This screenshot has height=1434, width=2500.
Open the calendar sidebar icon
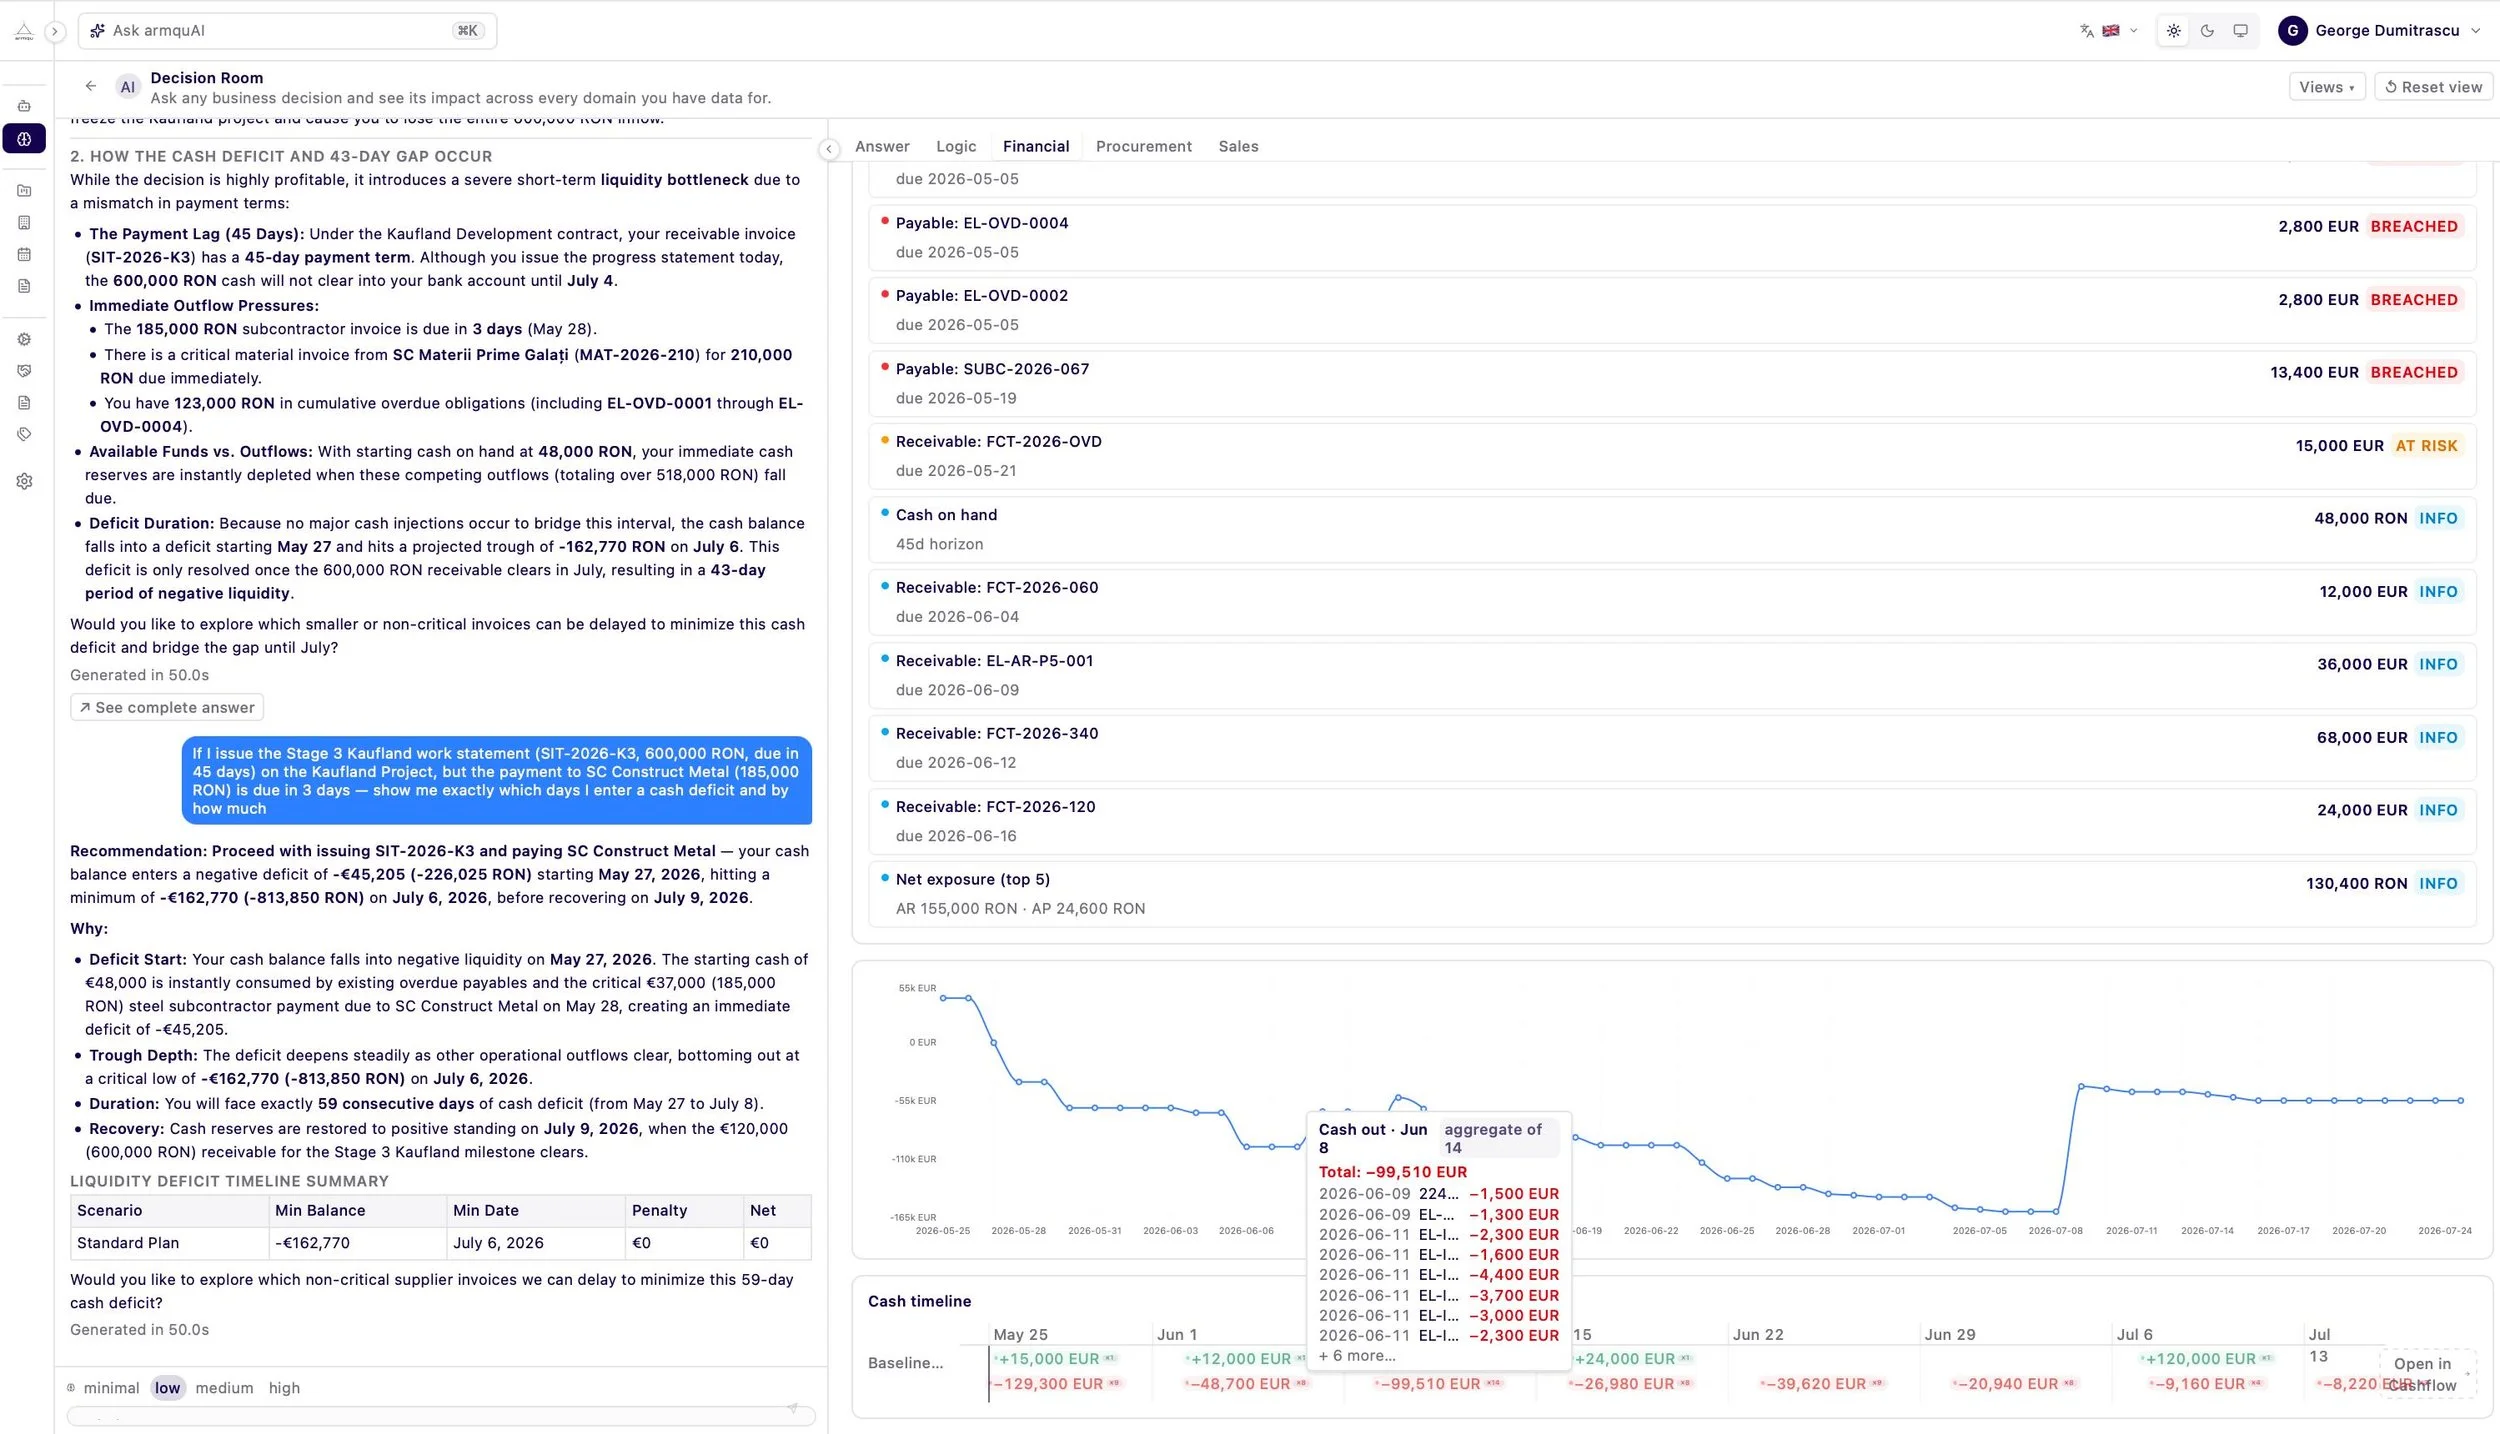pyautogui.click(x=24, y=254)
